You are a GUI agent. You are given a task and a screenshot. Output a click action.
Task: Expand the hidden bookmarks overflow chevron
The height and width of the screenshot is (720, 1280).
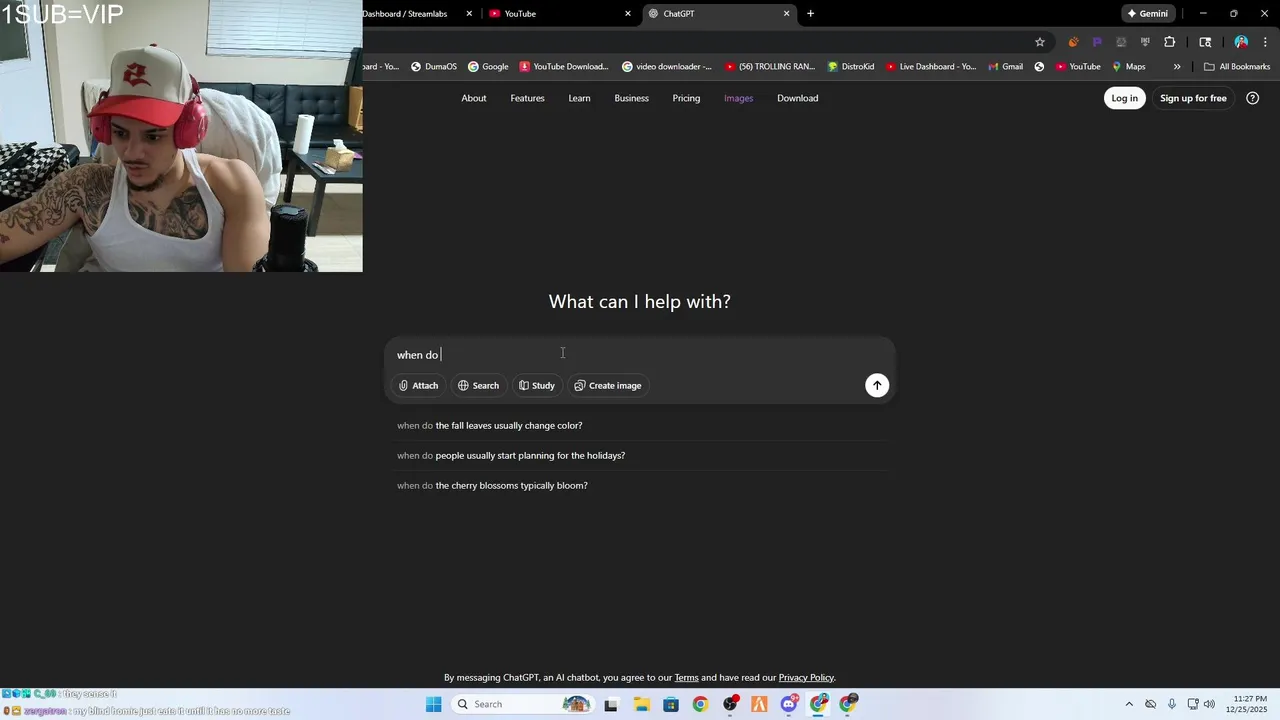pyautogui.click(x=1177, y=67)
